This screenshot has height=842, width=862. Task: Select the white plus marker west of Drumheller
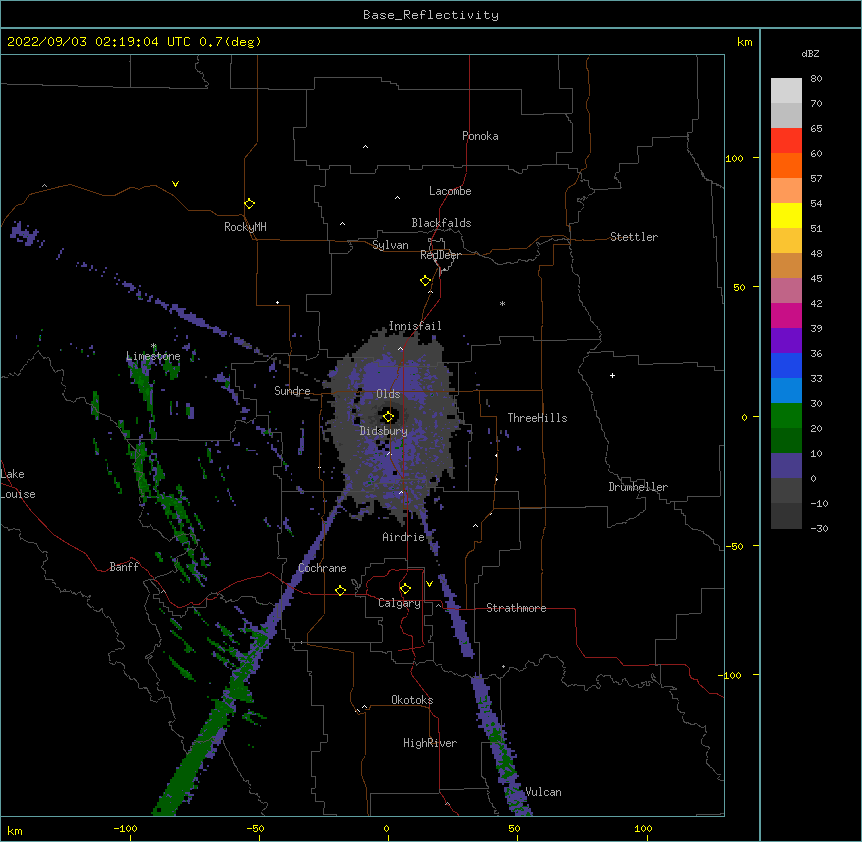612,375
